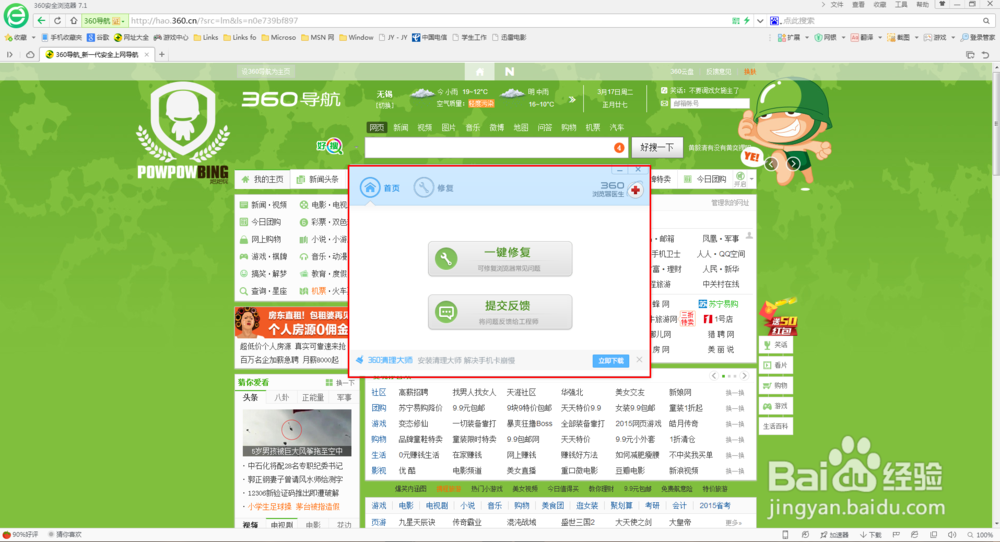Open the 管理我的网址 link
This screenshot has height=542, width=1000.
click(730, 203)
